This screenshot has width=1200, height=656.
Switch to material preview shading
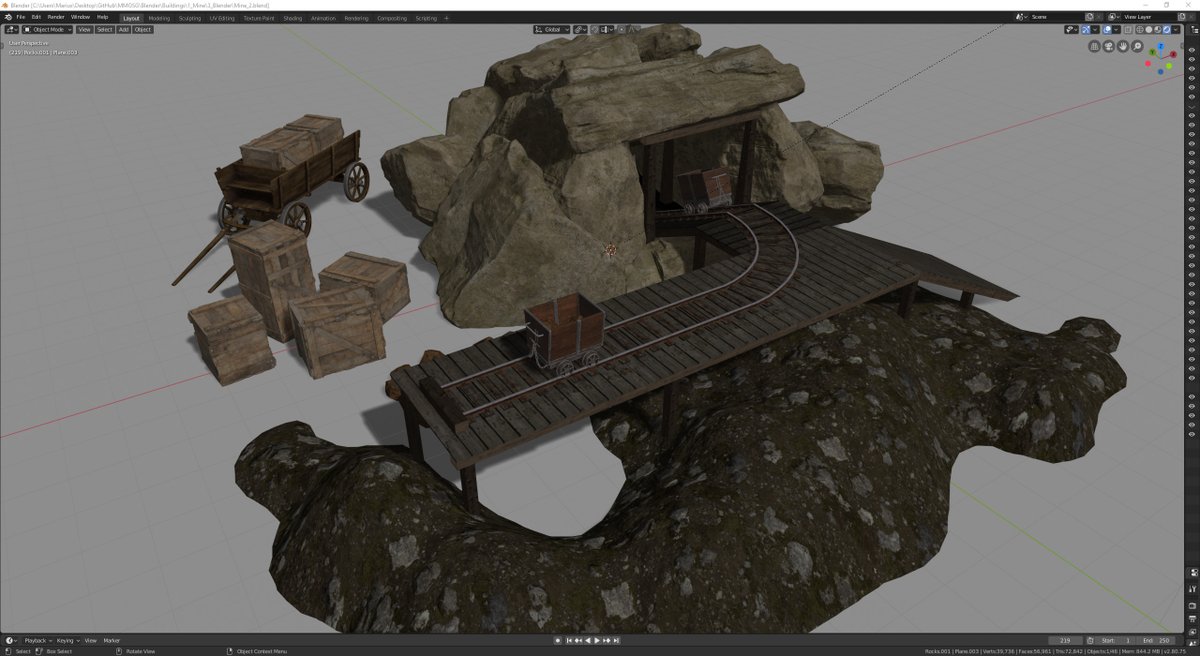click(x=1158, y=29)
